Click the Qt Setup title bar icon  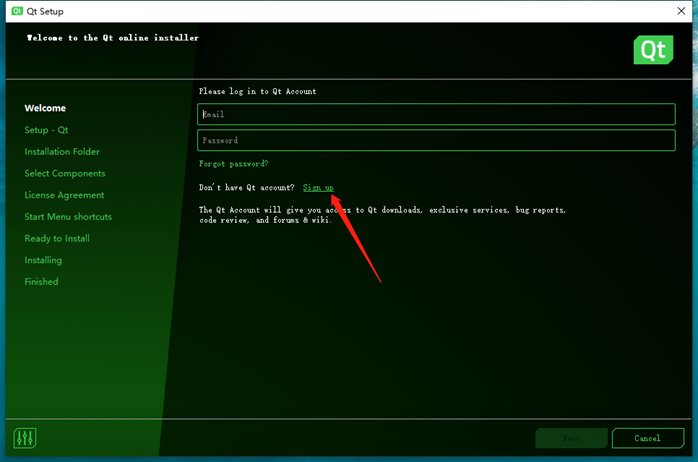[x=17, y=11]
